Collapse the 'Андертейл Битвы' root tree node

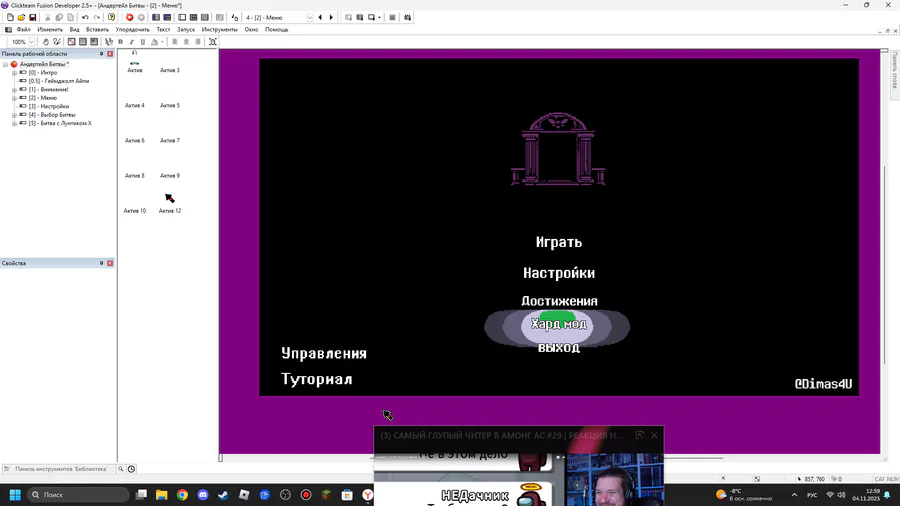(x=6, y=64)
